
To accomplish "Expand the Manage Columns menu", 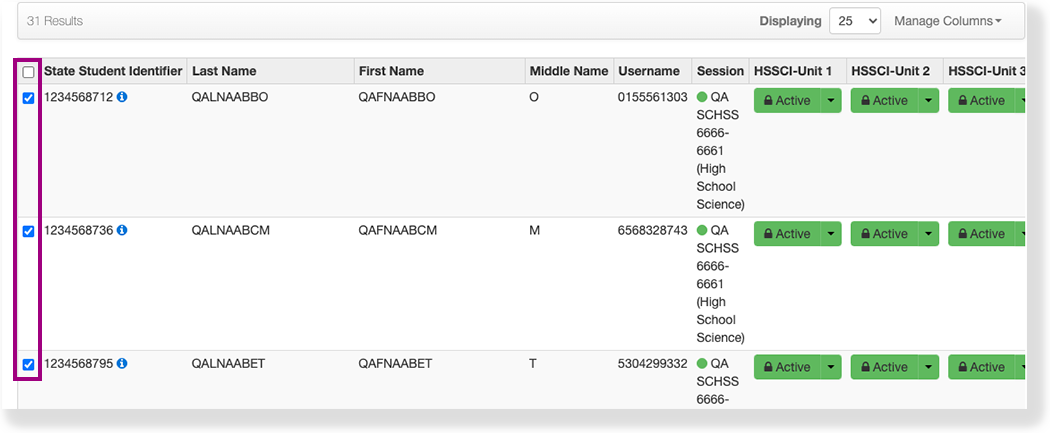I will (x=947, y=21).
